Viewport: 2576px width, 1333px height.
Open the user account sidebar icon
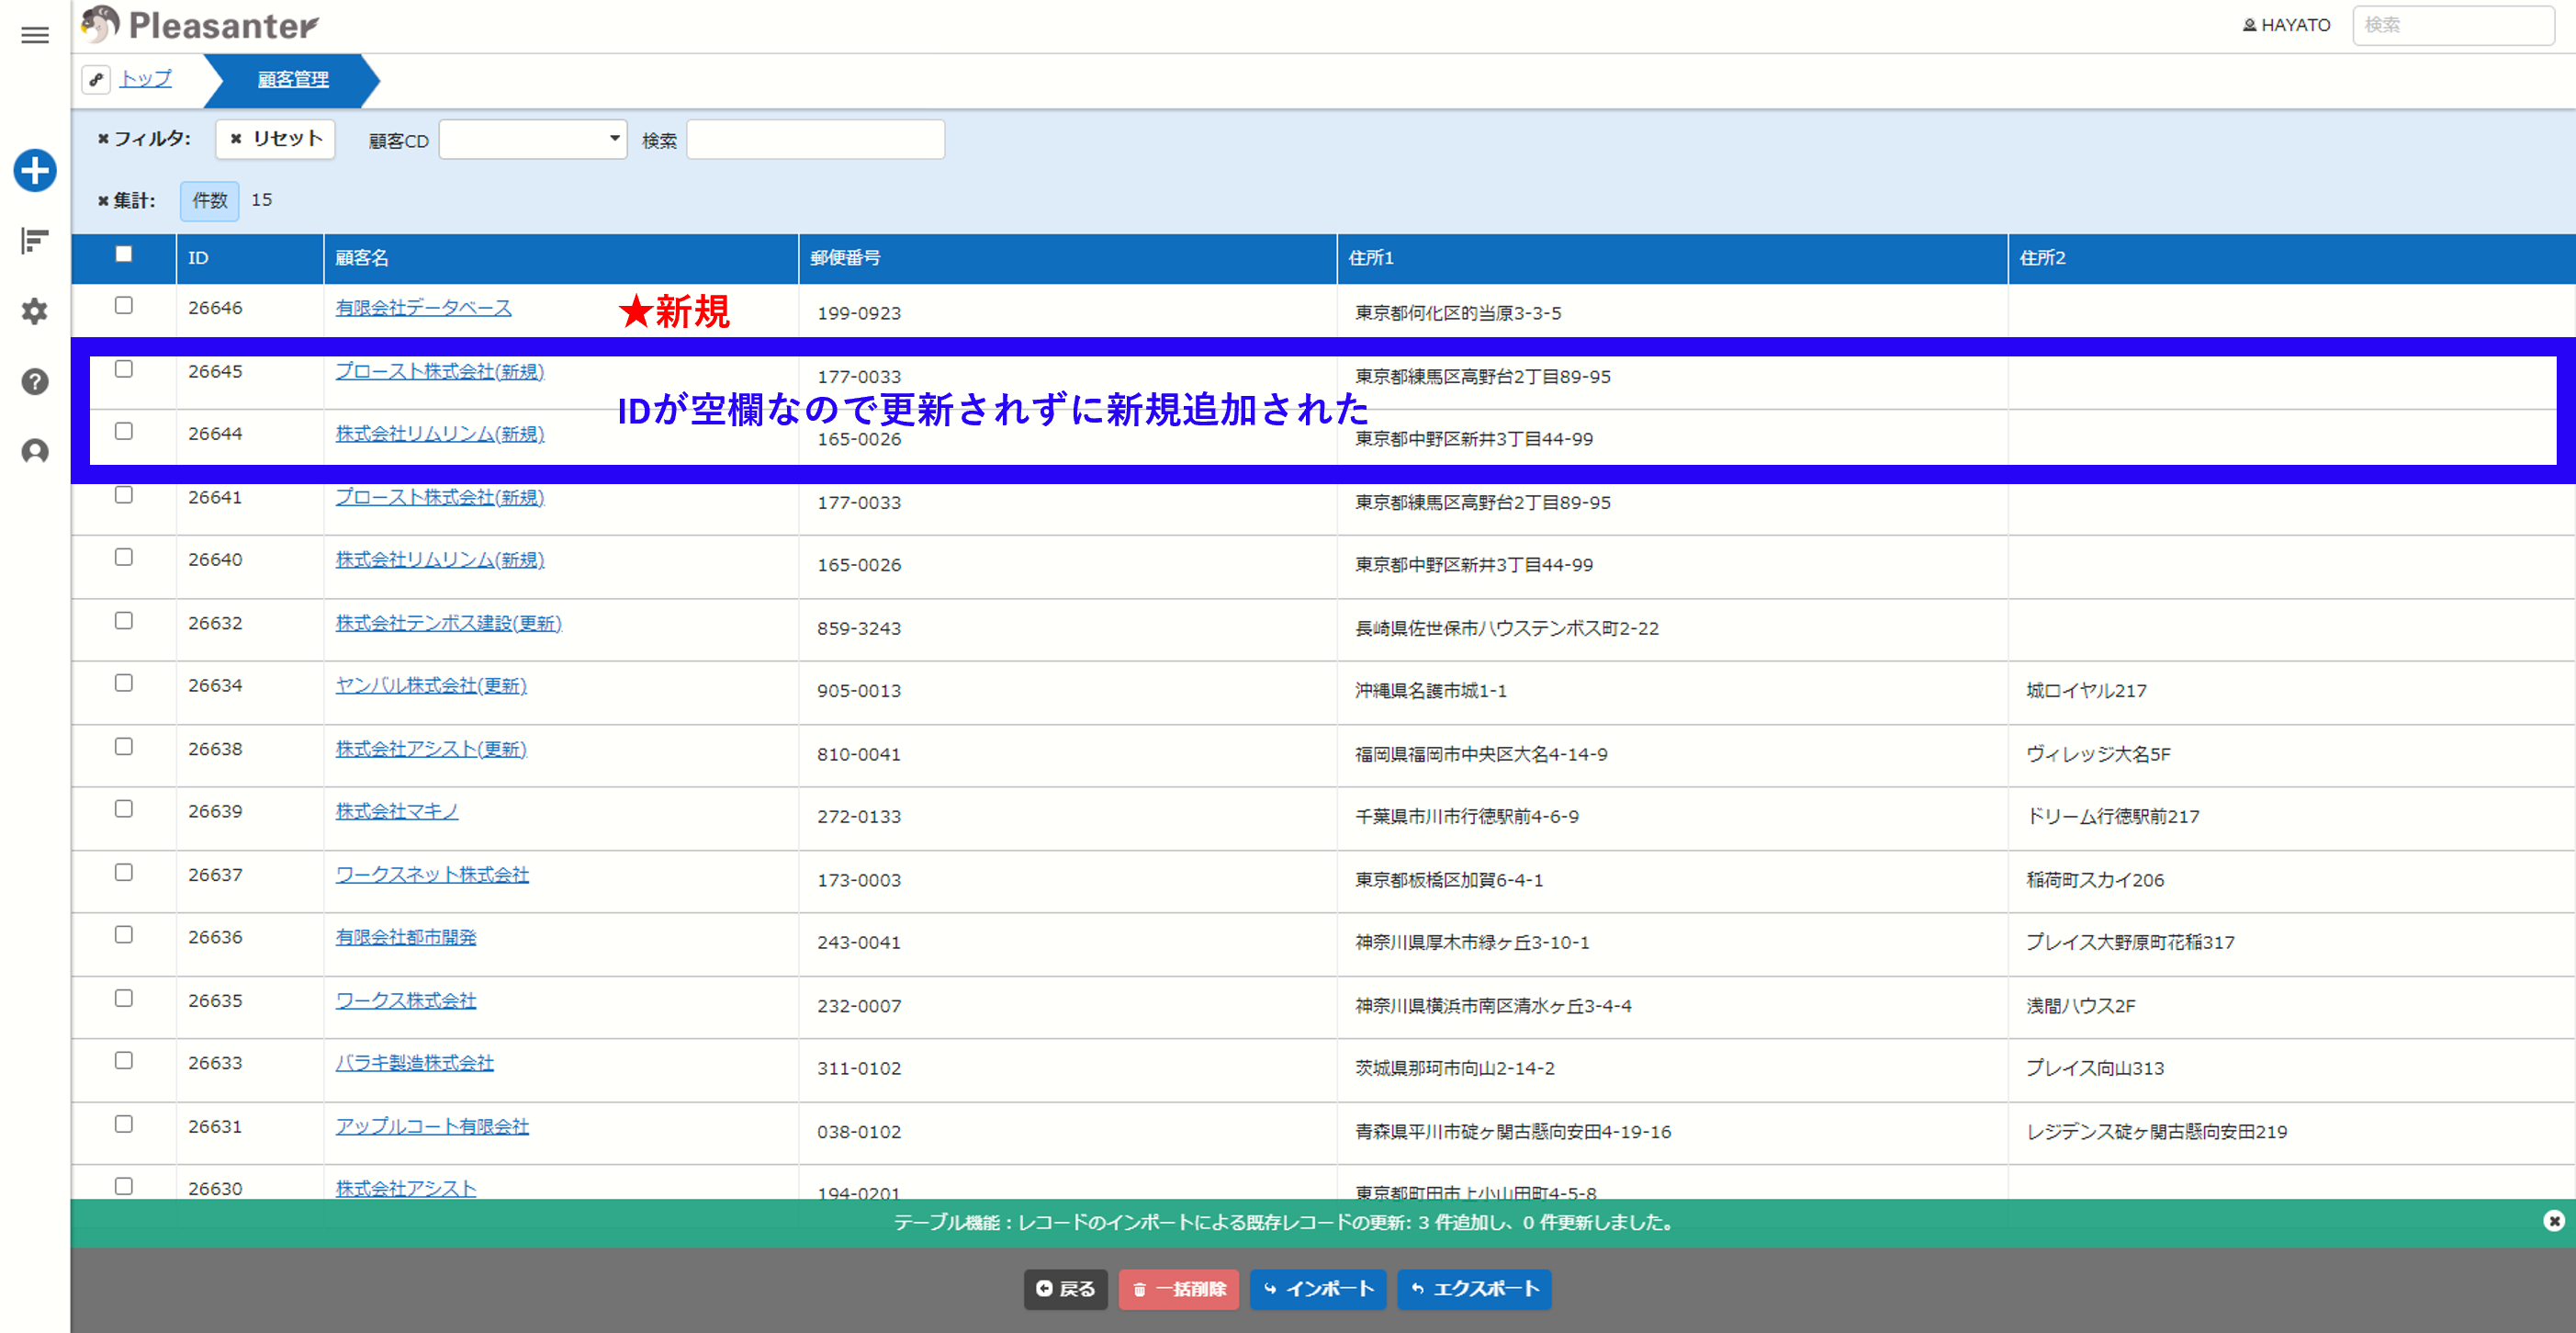[x=35, y=451]
